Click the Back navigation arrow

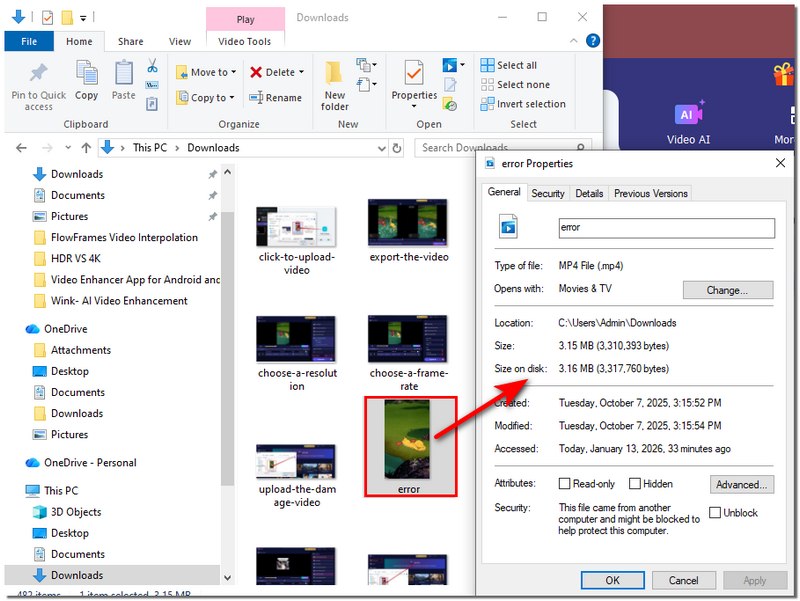tap(20, 146)
